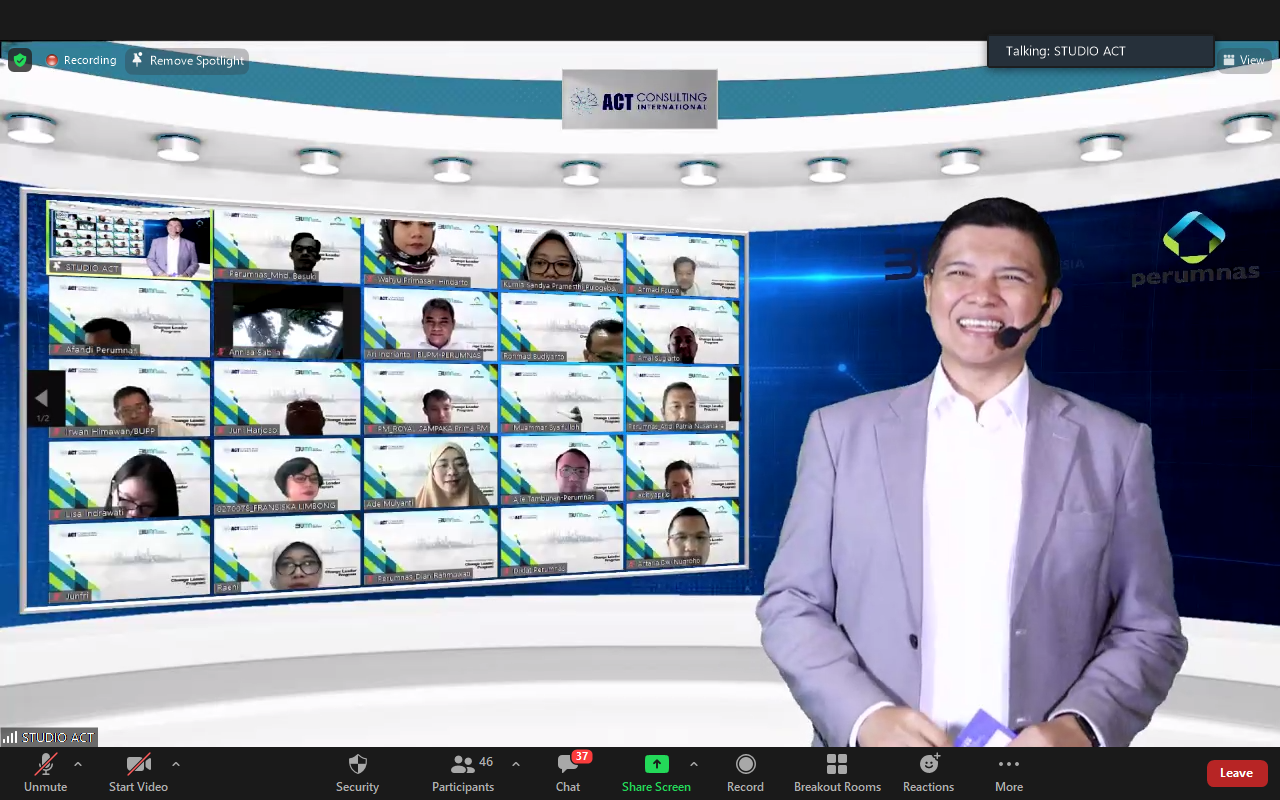Expand audio options caret beside Unmute

[x=78, y=764]
